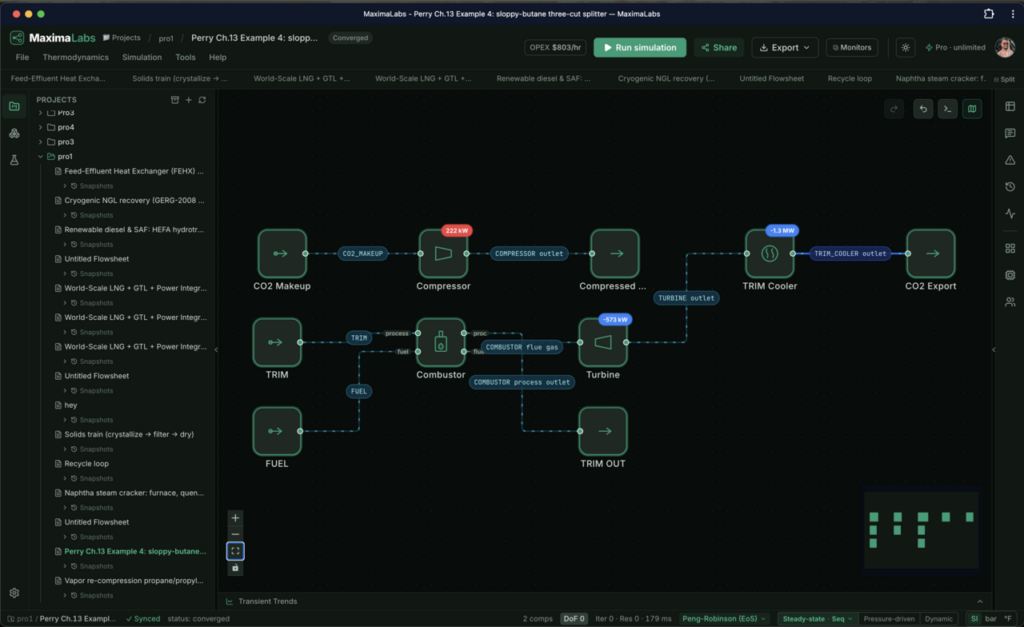Open the activity pulse icon in right sidebar
Image resolution: width=1024 pixels, height=627 pixels.
click(1010, 214)
